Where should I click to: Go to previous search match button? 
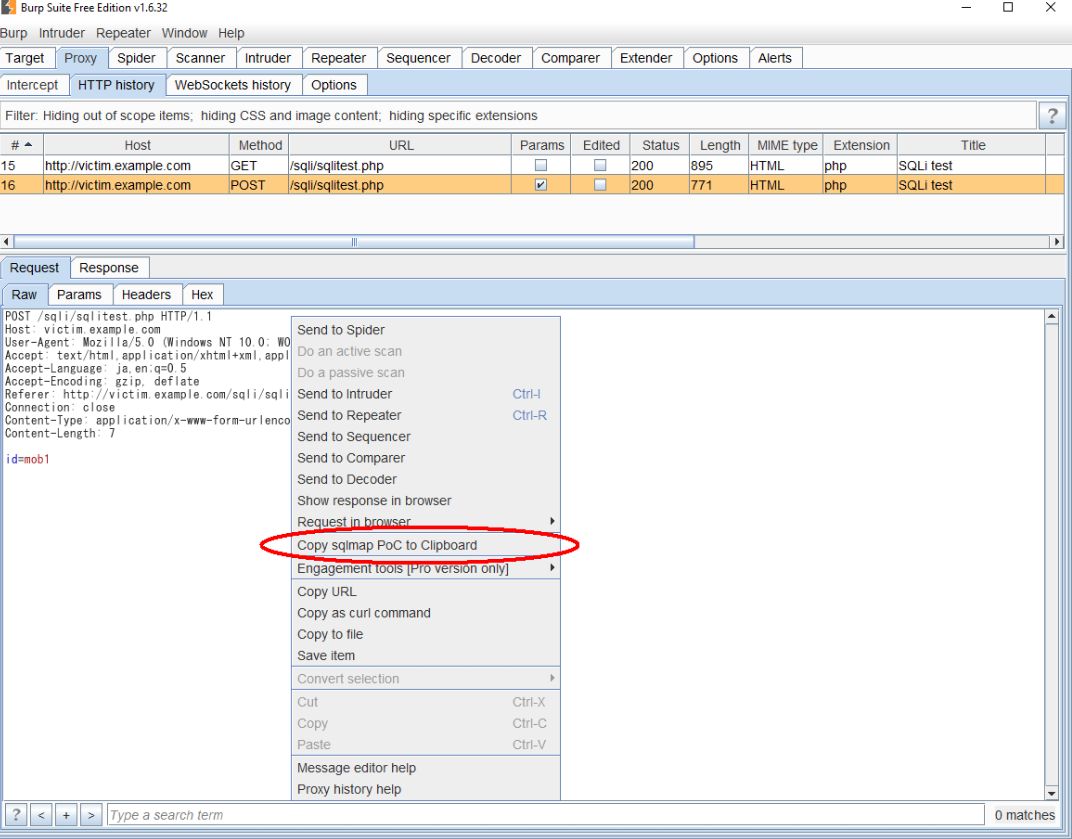tap(41, 815)
